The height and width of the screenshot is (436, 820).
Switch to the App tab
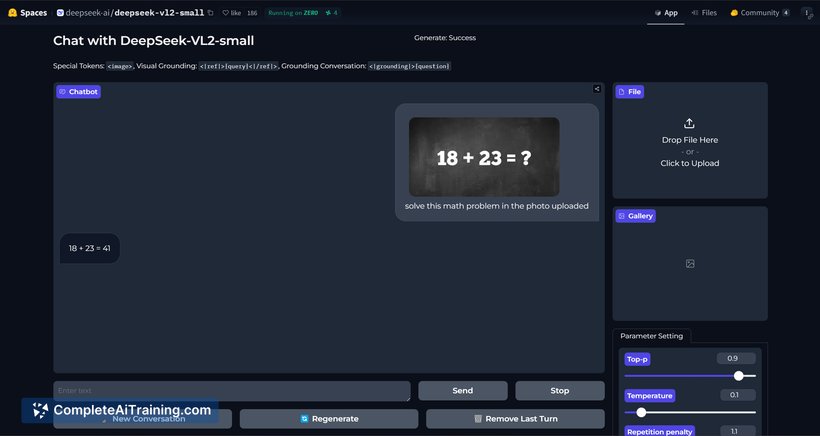point(666,13)
